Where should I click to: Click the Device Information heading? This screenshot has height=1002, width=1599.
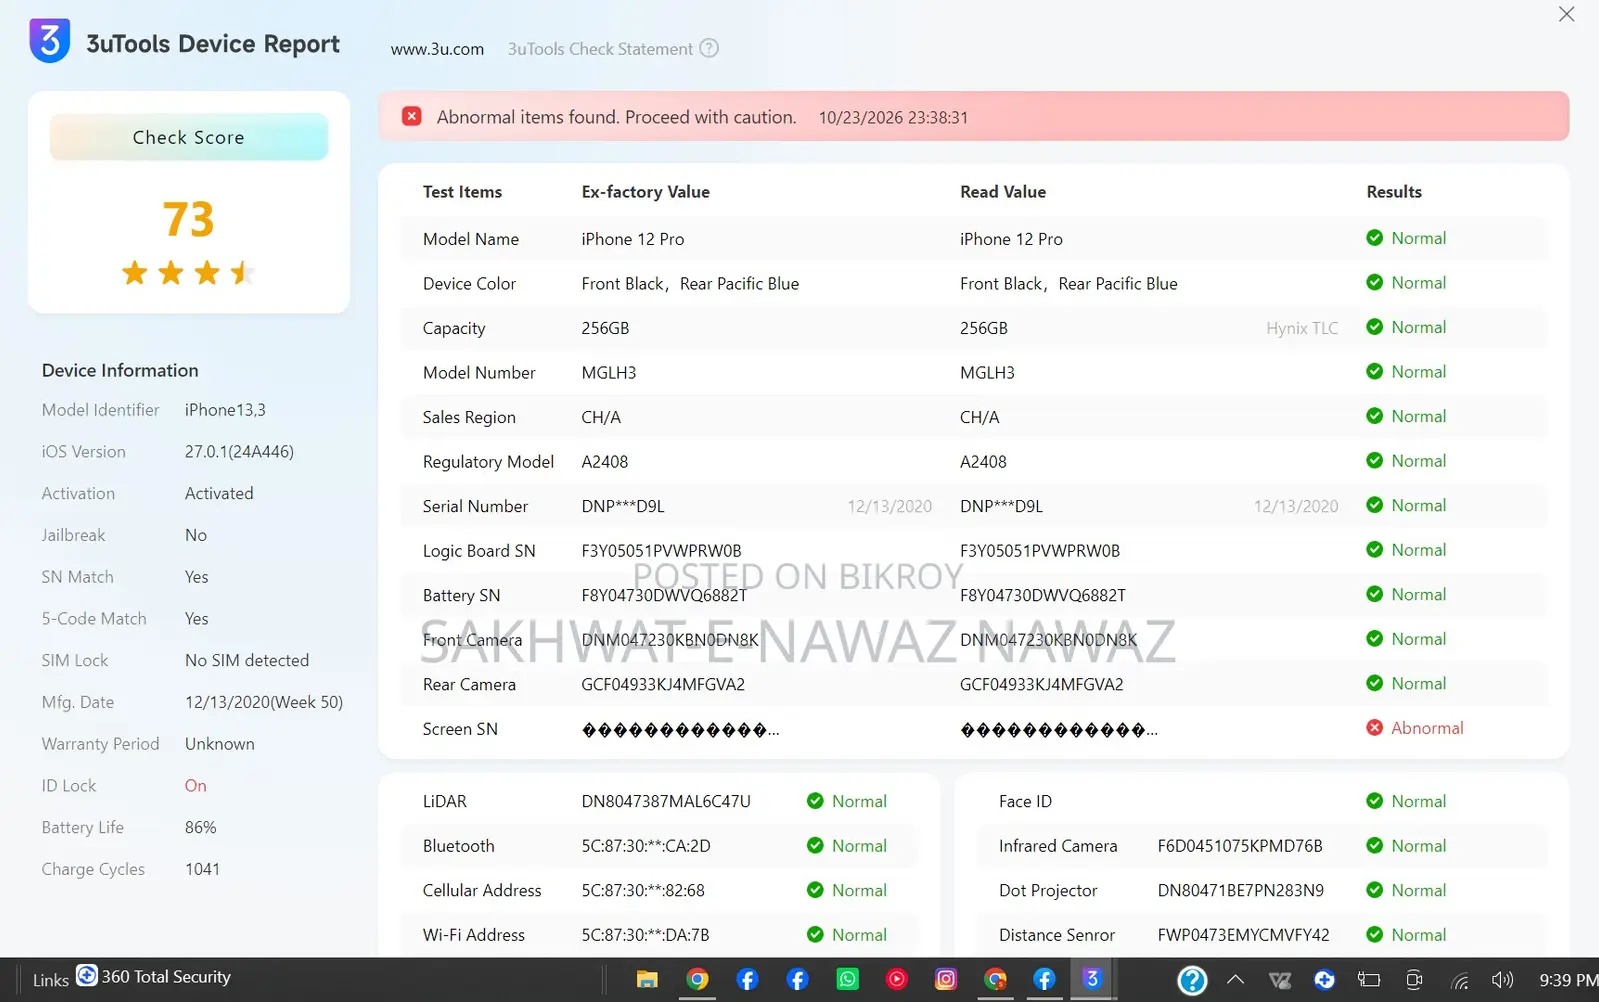[x=120, y=370]
